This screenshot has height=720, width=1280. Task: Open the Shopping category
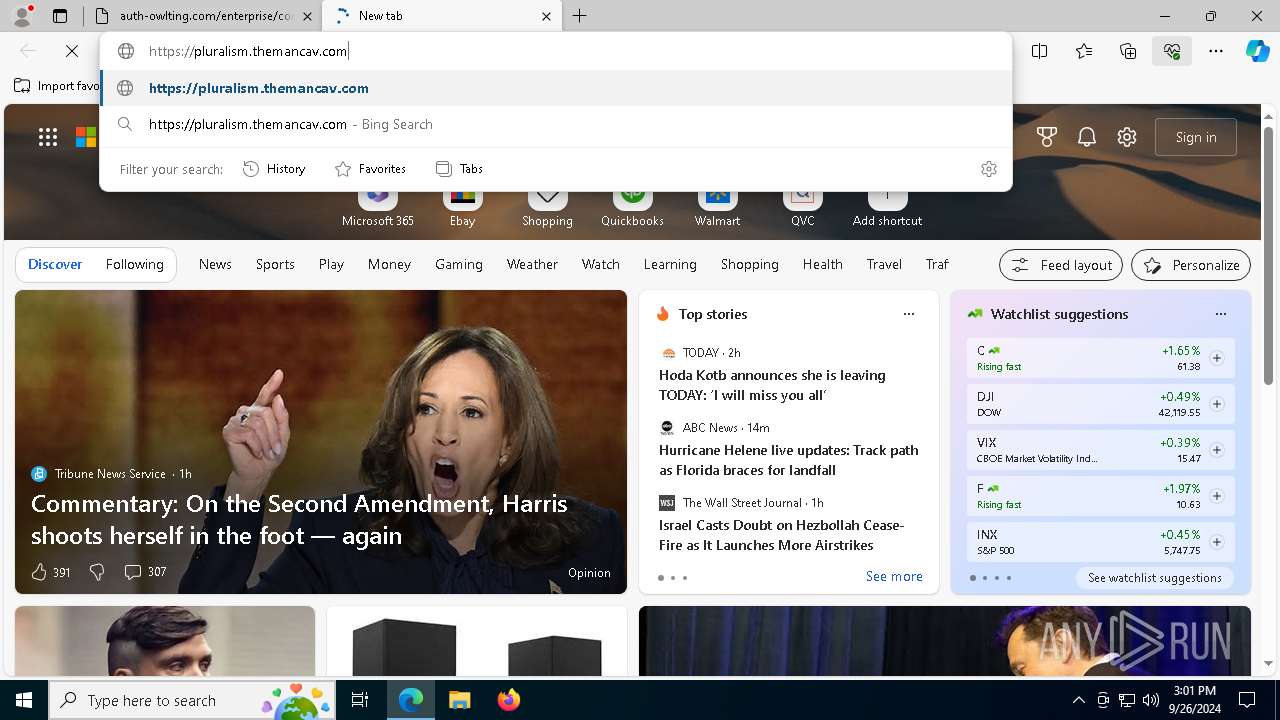[749, 264]
